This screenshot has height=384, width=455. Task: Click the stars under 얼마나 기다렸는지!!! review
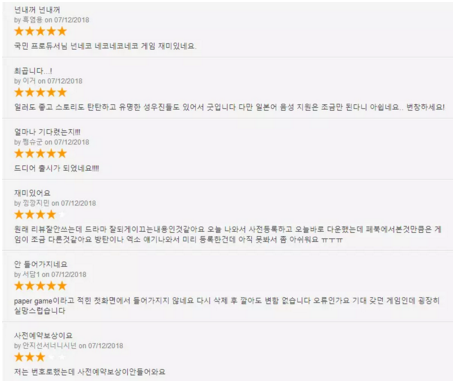pyautogui.click(x=40, y=154)
